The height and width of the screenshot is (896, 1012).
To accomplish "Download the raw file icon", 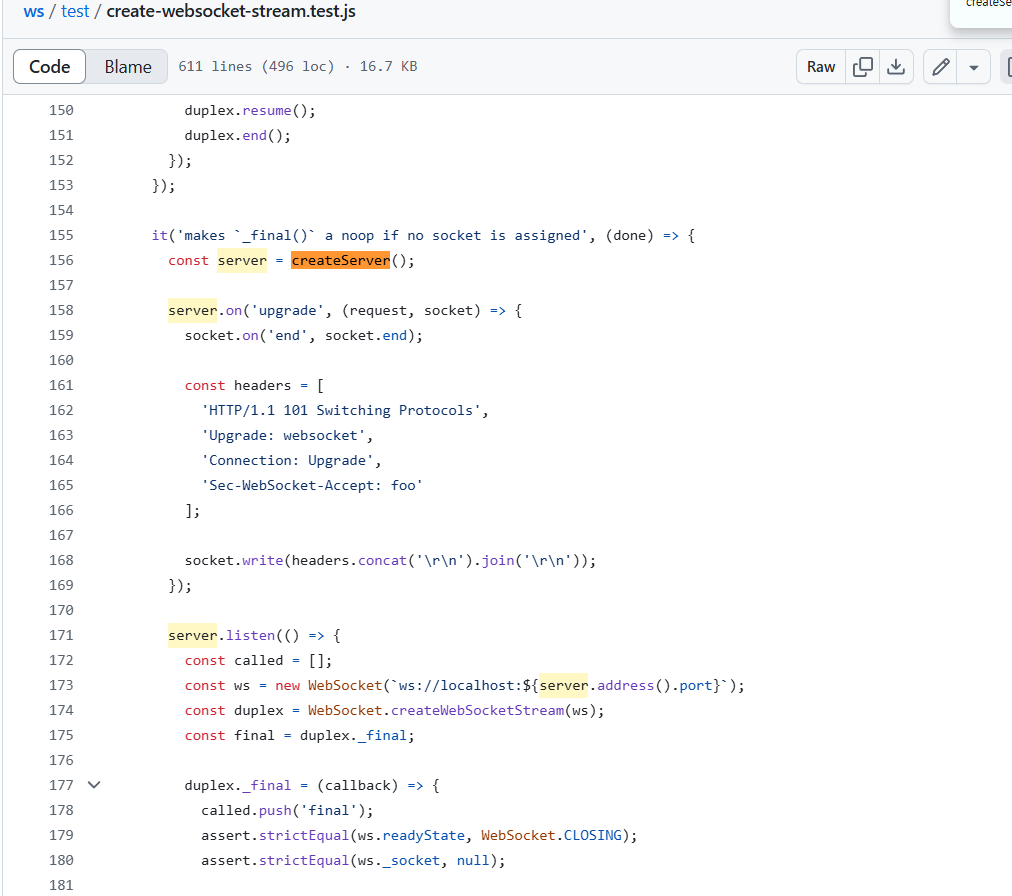I will (896, 66).
